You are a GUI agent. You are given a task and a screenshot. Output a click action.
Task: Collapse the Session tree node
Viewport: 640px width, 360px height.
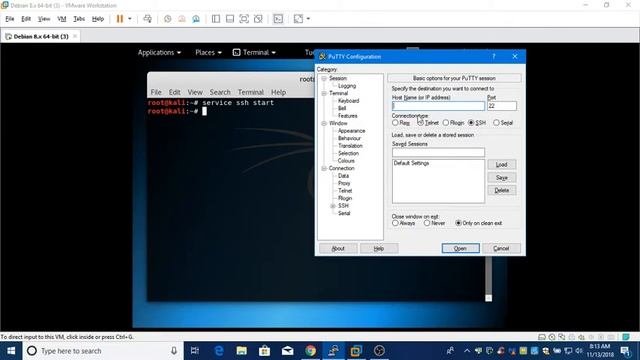pyautogui.click(x=324, y=78)
